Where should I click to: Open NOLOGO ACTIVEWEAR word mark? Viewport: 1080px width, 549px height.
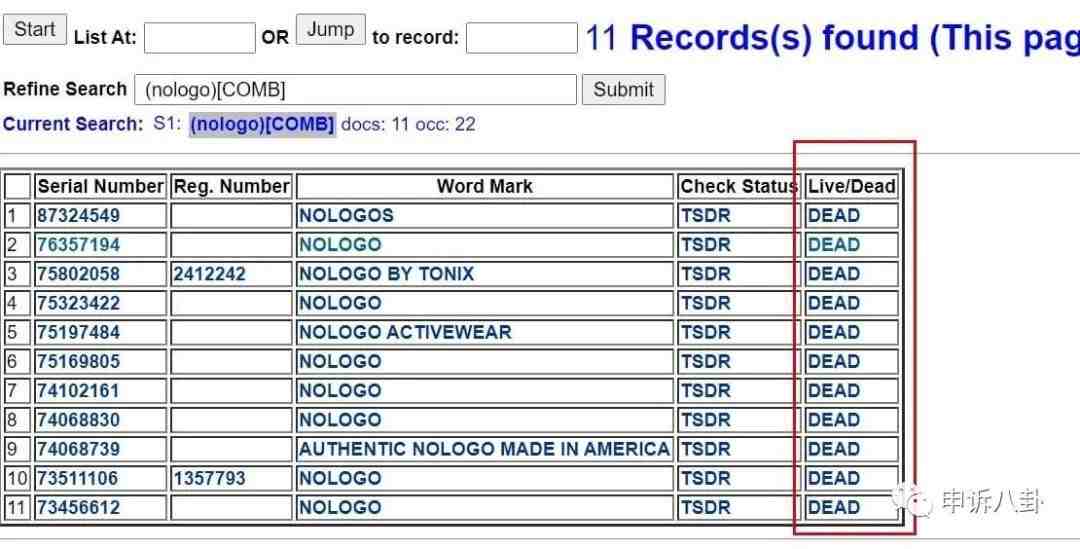(405, 333)
